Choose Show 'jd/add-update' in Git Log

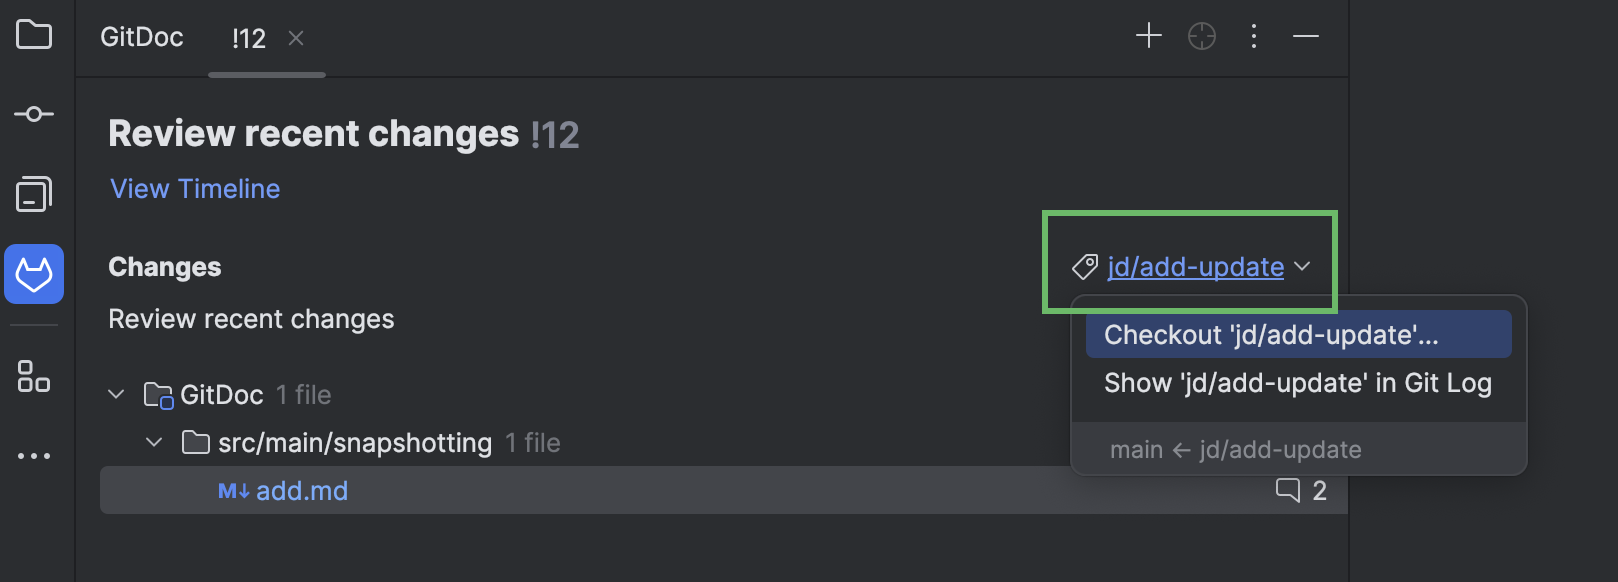coord(1296,382)
